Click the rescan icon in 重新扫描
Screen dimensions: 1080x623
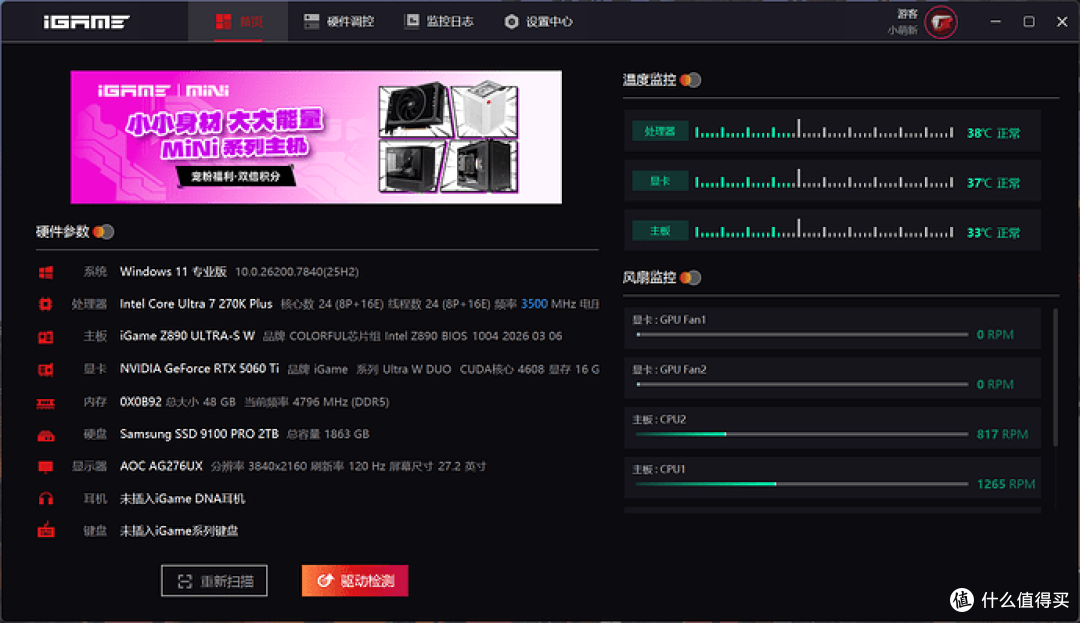[x=185, y=582]
